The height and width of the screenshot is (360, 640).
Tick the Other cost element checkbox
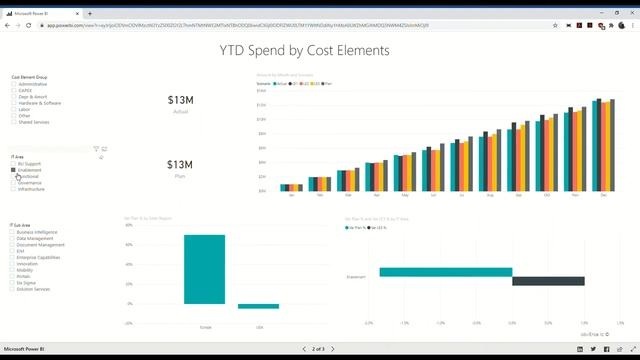tap(14, 116)
